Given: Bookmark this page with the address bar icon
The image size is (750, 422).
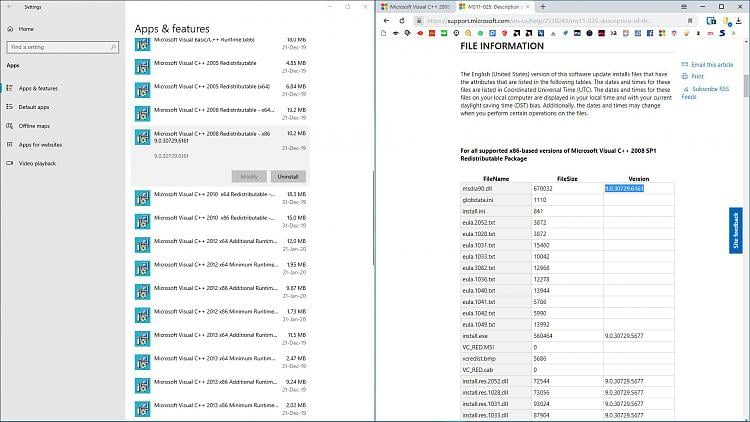Looking at the screenshot, I should click(690, 21).
